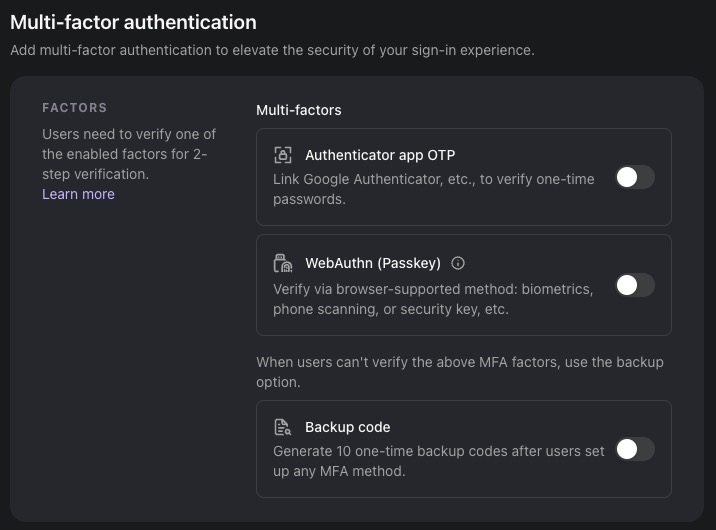This screenshot has height=530, width=716.
Task: Click the Authenticator app OTP title
Action: 380,155
